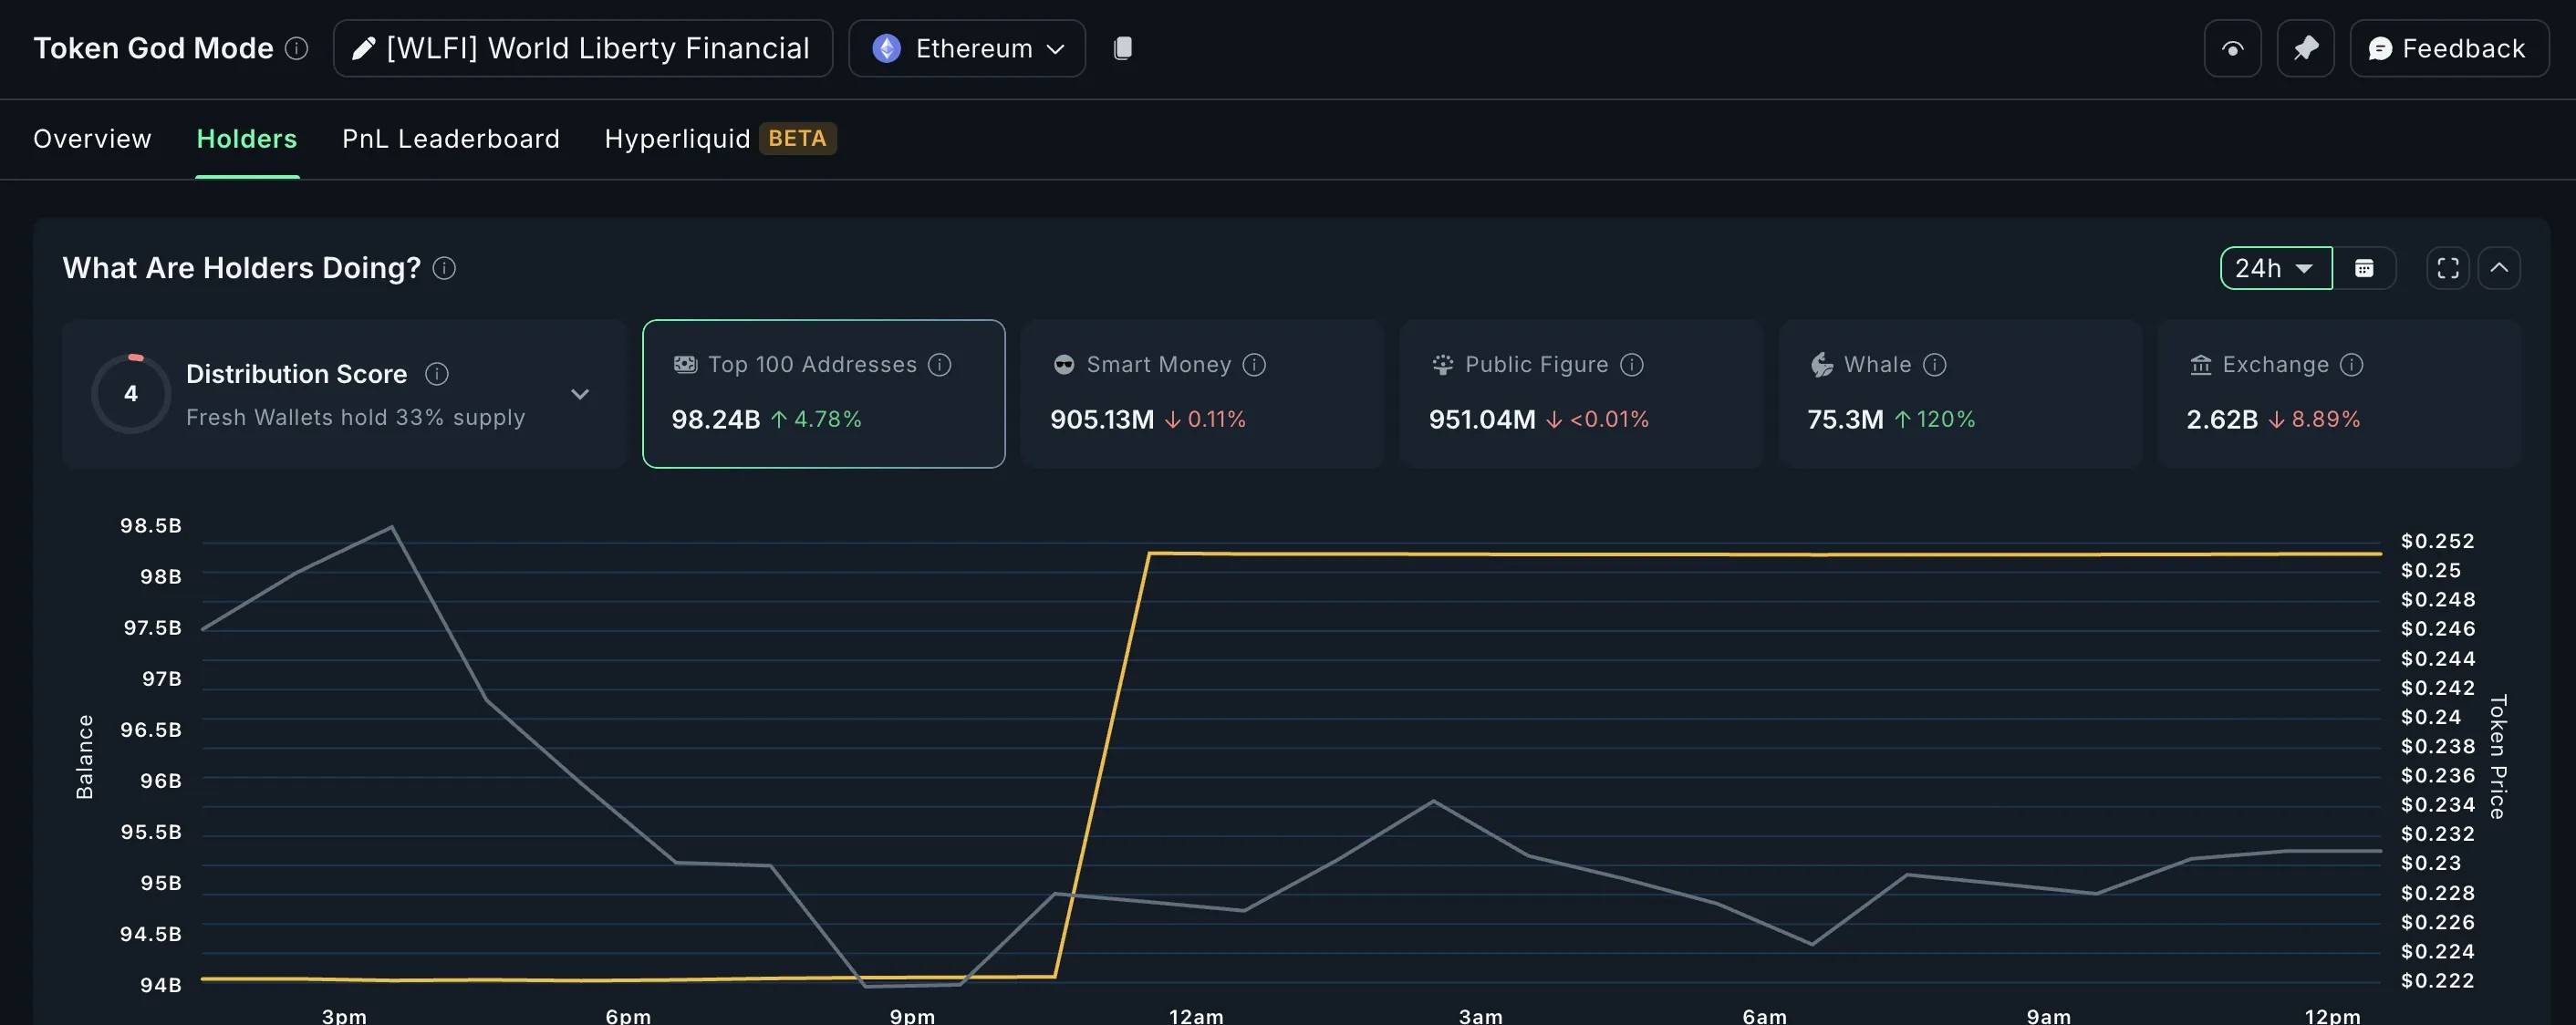
Task: Click 'Fresh Wallets hold 33% supply' text
Action: tap(355, 417)
